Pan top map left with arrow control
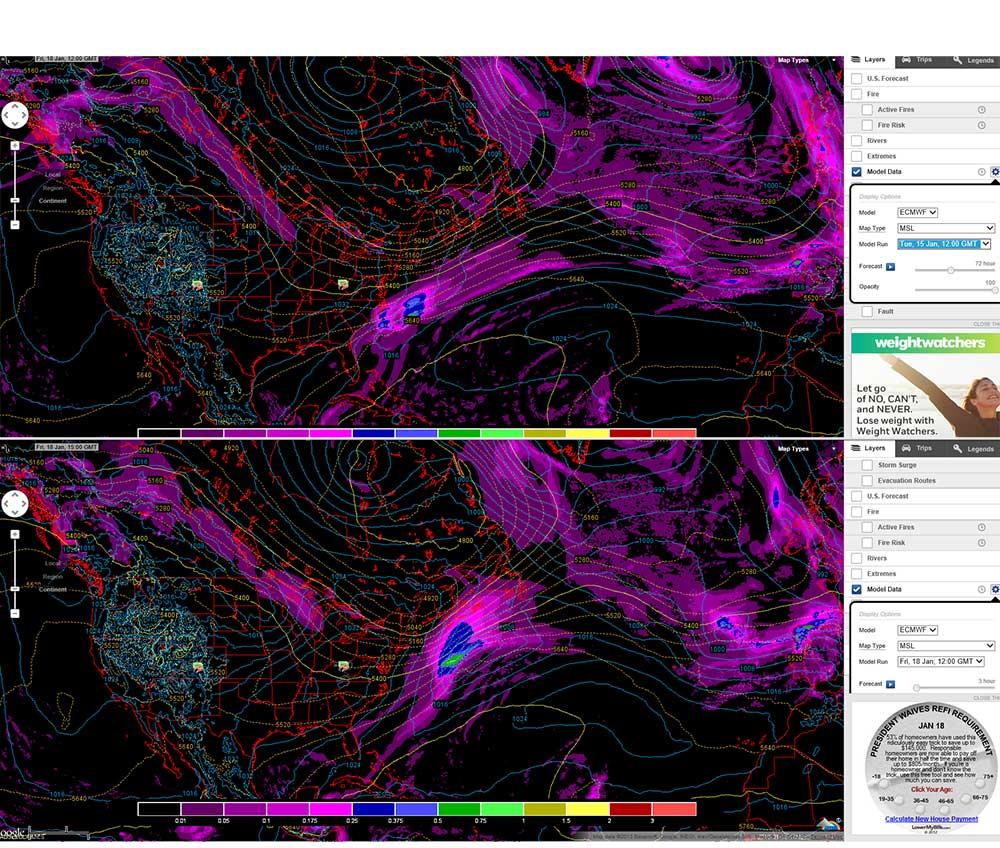Screen dimensions: 1000x848 click(x=6, y=115)
